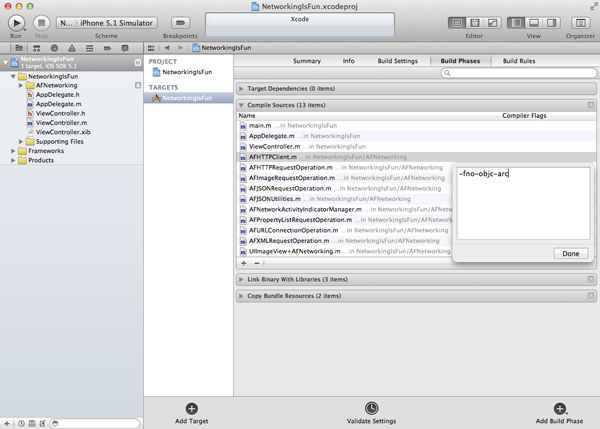
Task: Click Add Target button
Action: point(191,413)
